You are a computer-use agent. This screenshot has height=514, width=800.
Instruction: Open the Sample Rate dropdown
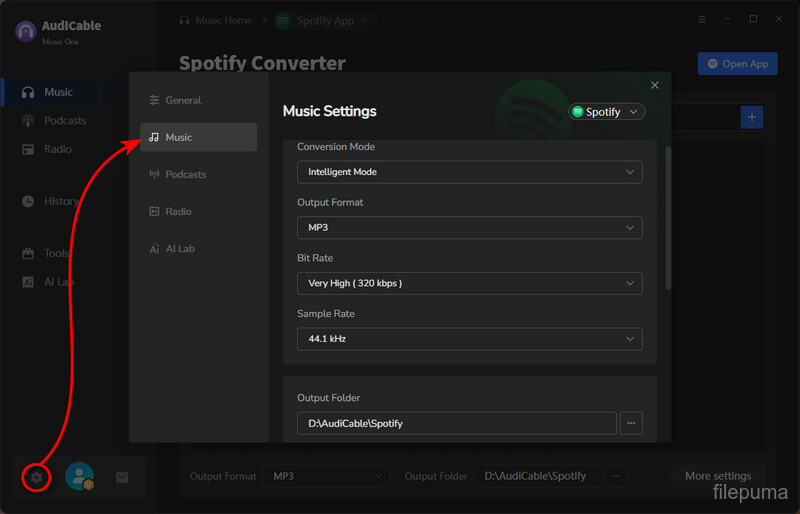(x=469, y=339)
